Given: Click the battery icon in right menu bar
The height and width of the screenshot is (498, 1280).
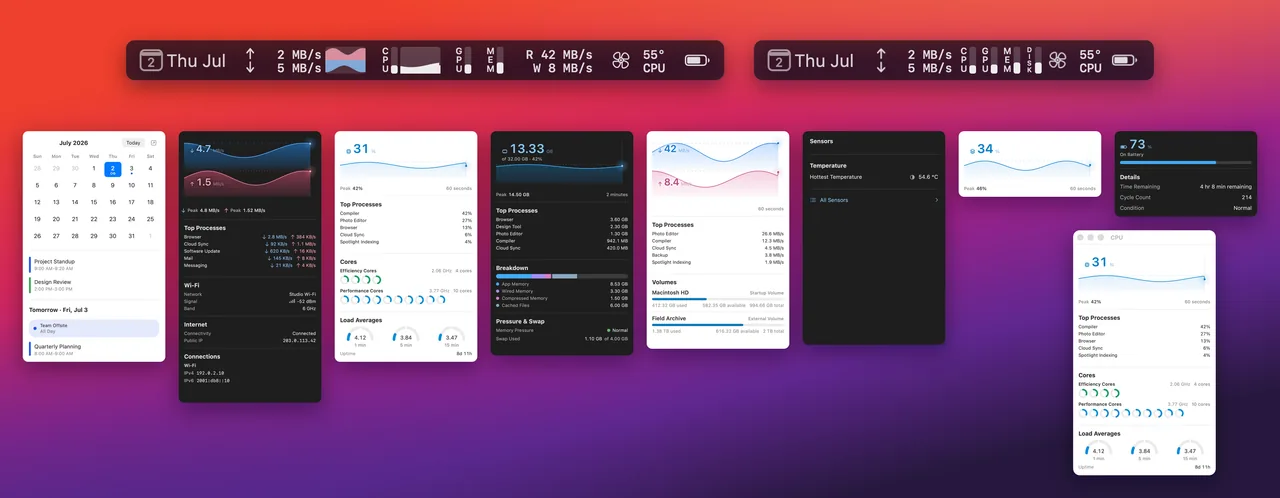Looking at the screenshot, I should (x=1125, y=61).
